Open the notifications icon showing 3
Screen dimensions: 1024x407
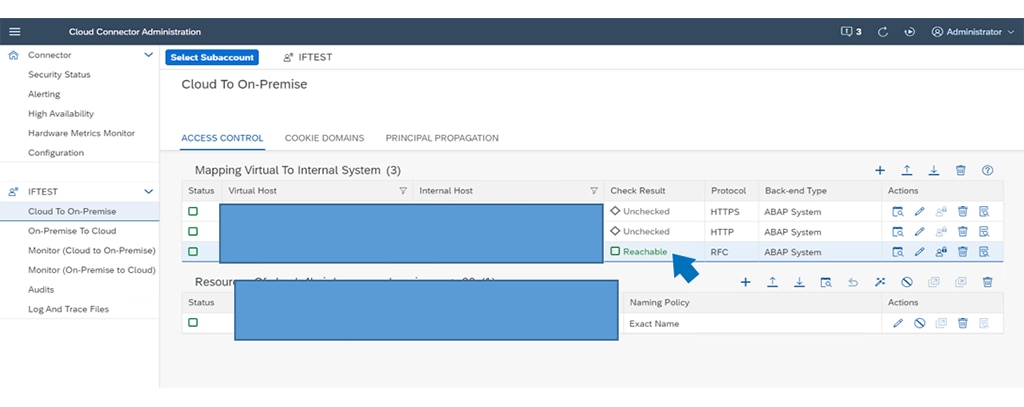tap(851, 32)
